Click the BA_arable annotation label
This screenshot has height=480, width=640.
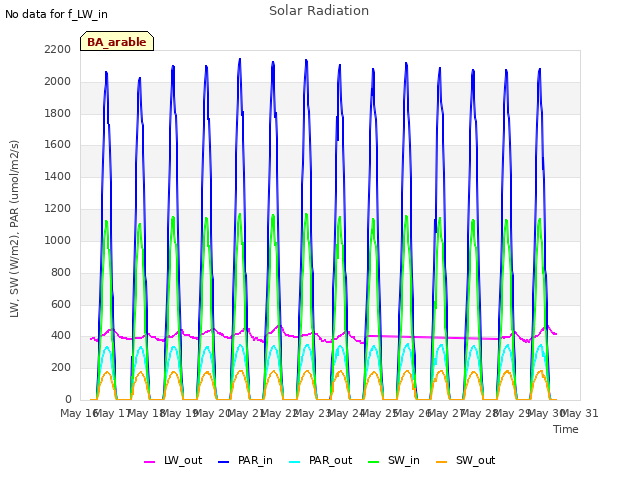click(117, 42)
